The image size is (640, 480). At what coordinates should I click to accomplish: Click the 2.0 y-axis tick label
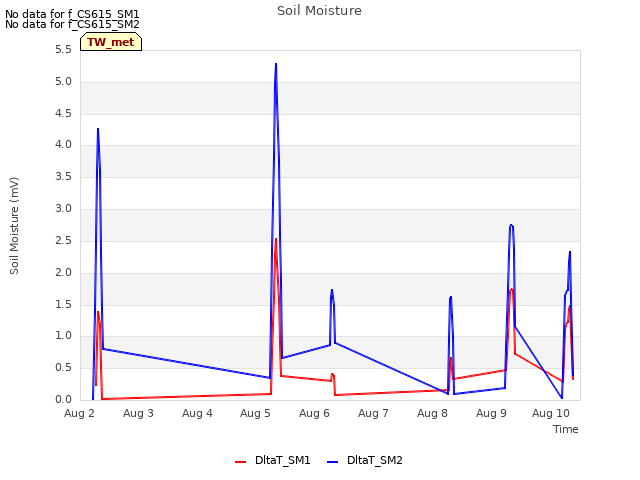point(63,273)
